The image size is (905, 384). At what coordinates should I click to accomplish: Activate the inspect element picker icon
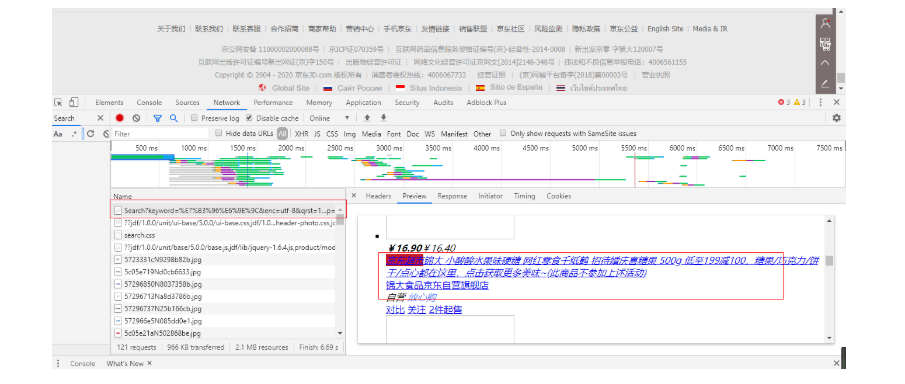58,103
